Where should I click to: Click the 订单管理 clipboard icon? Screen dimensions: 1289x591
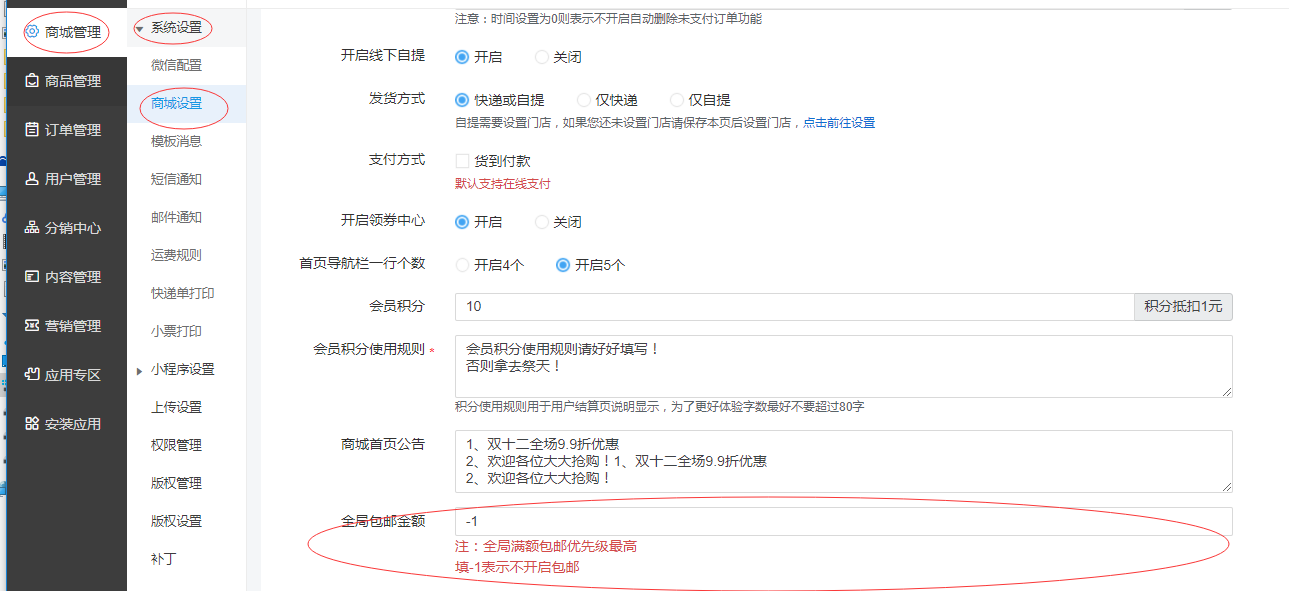[32, 130]
